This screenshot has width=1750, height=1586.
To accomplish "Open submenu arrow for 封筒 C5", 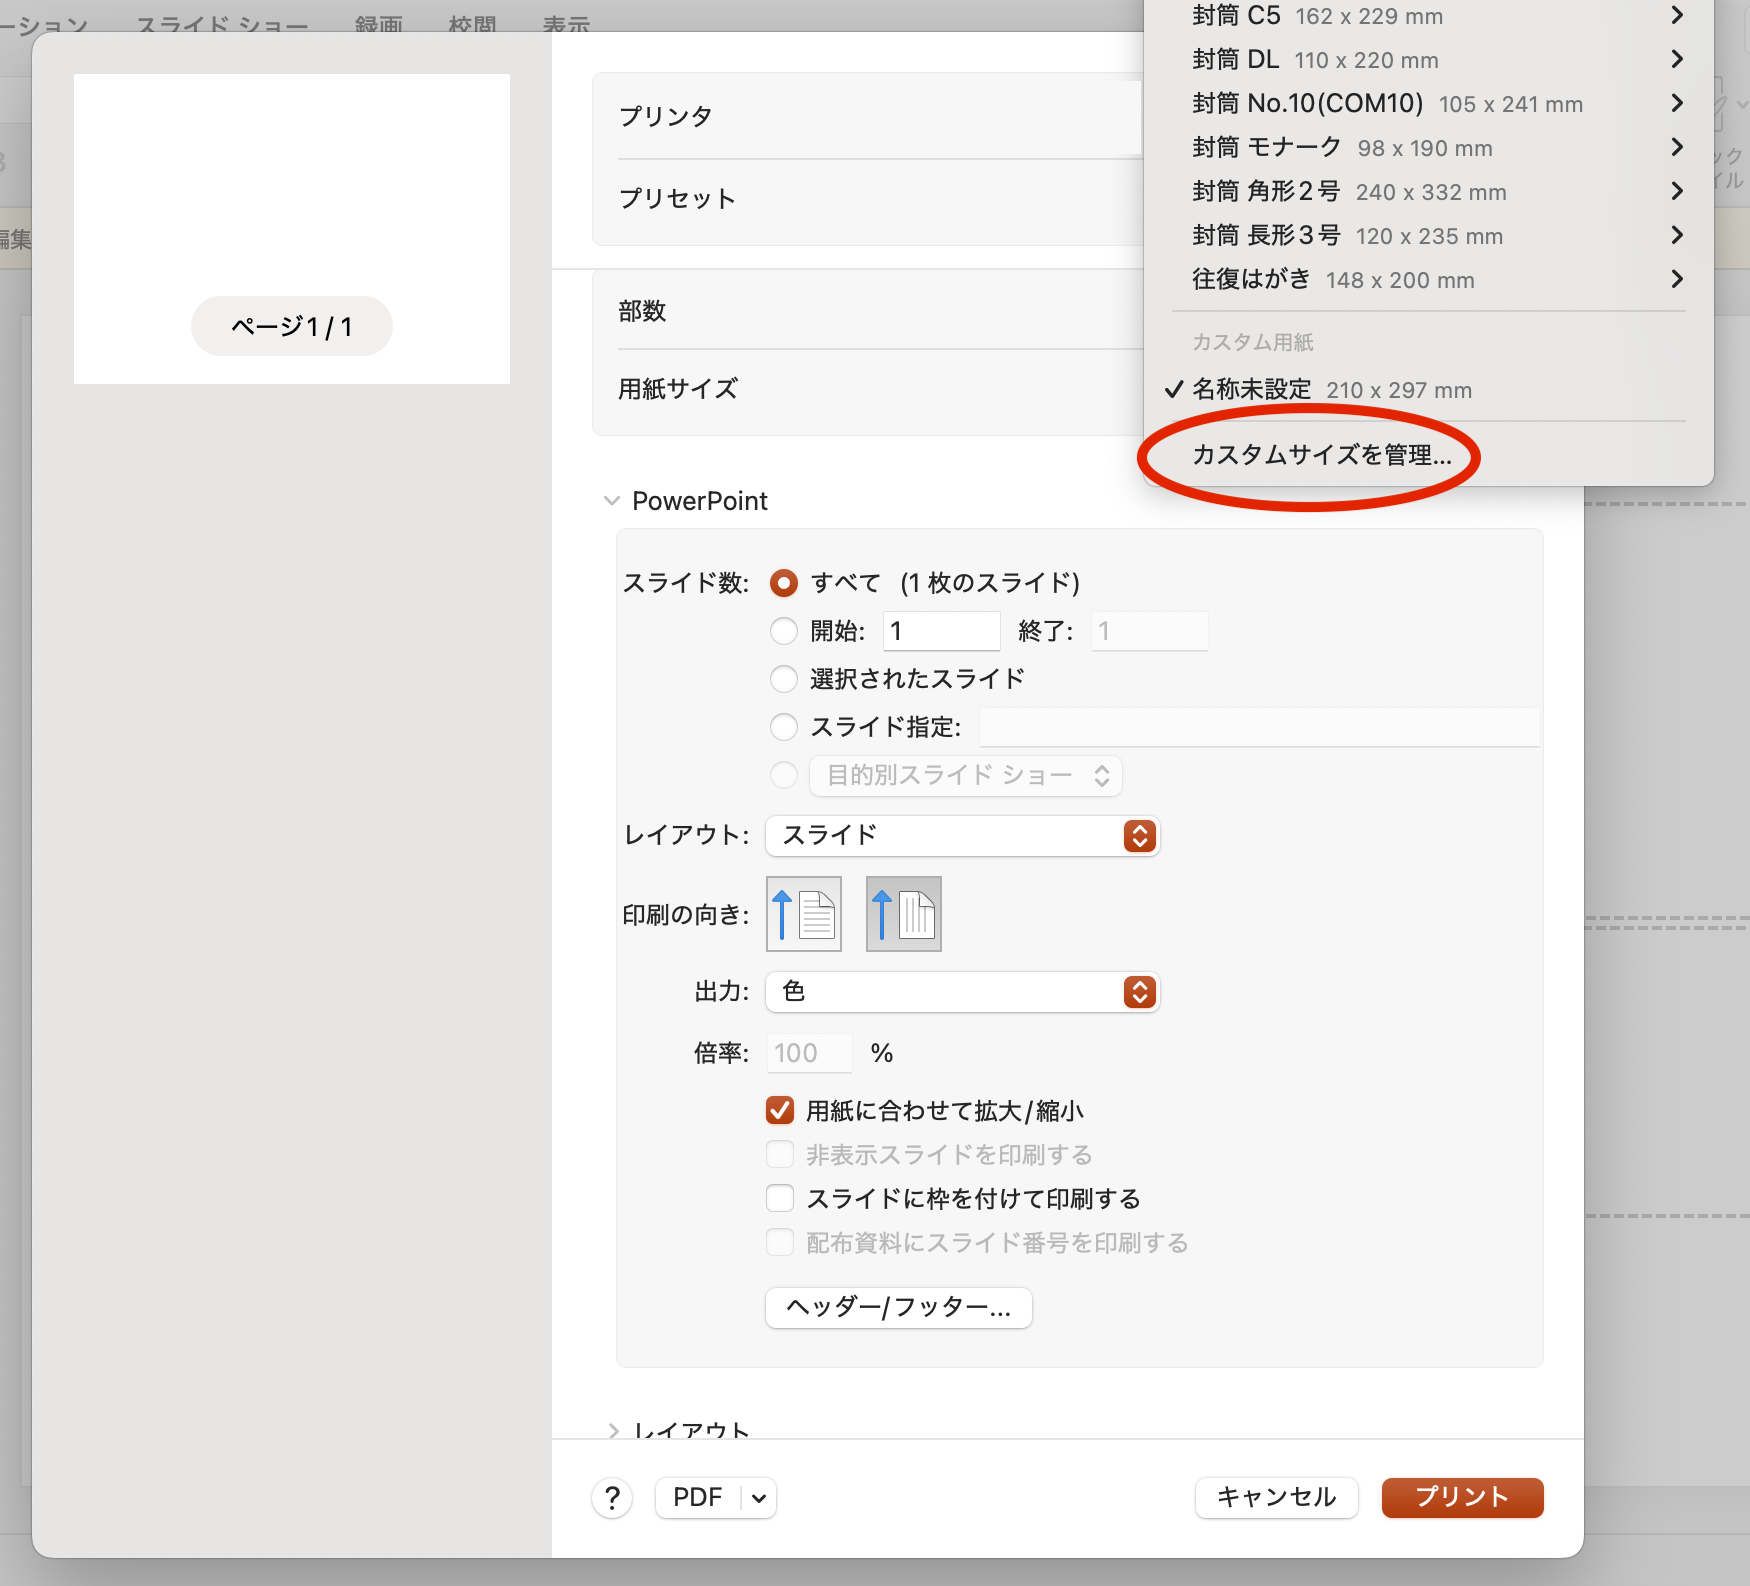I will pyautogui.click(x=1677, y=16).
